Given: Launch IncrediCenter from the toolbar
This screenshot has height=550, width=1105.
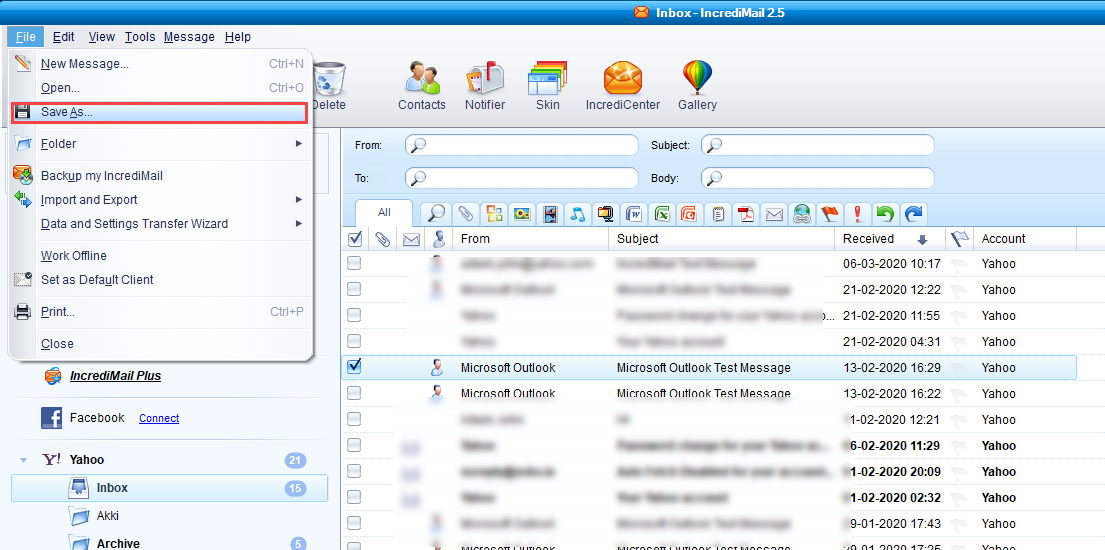Looking at the screenshot, I should coord(621,85).
